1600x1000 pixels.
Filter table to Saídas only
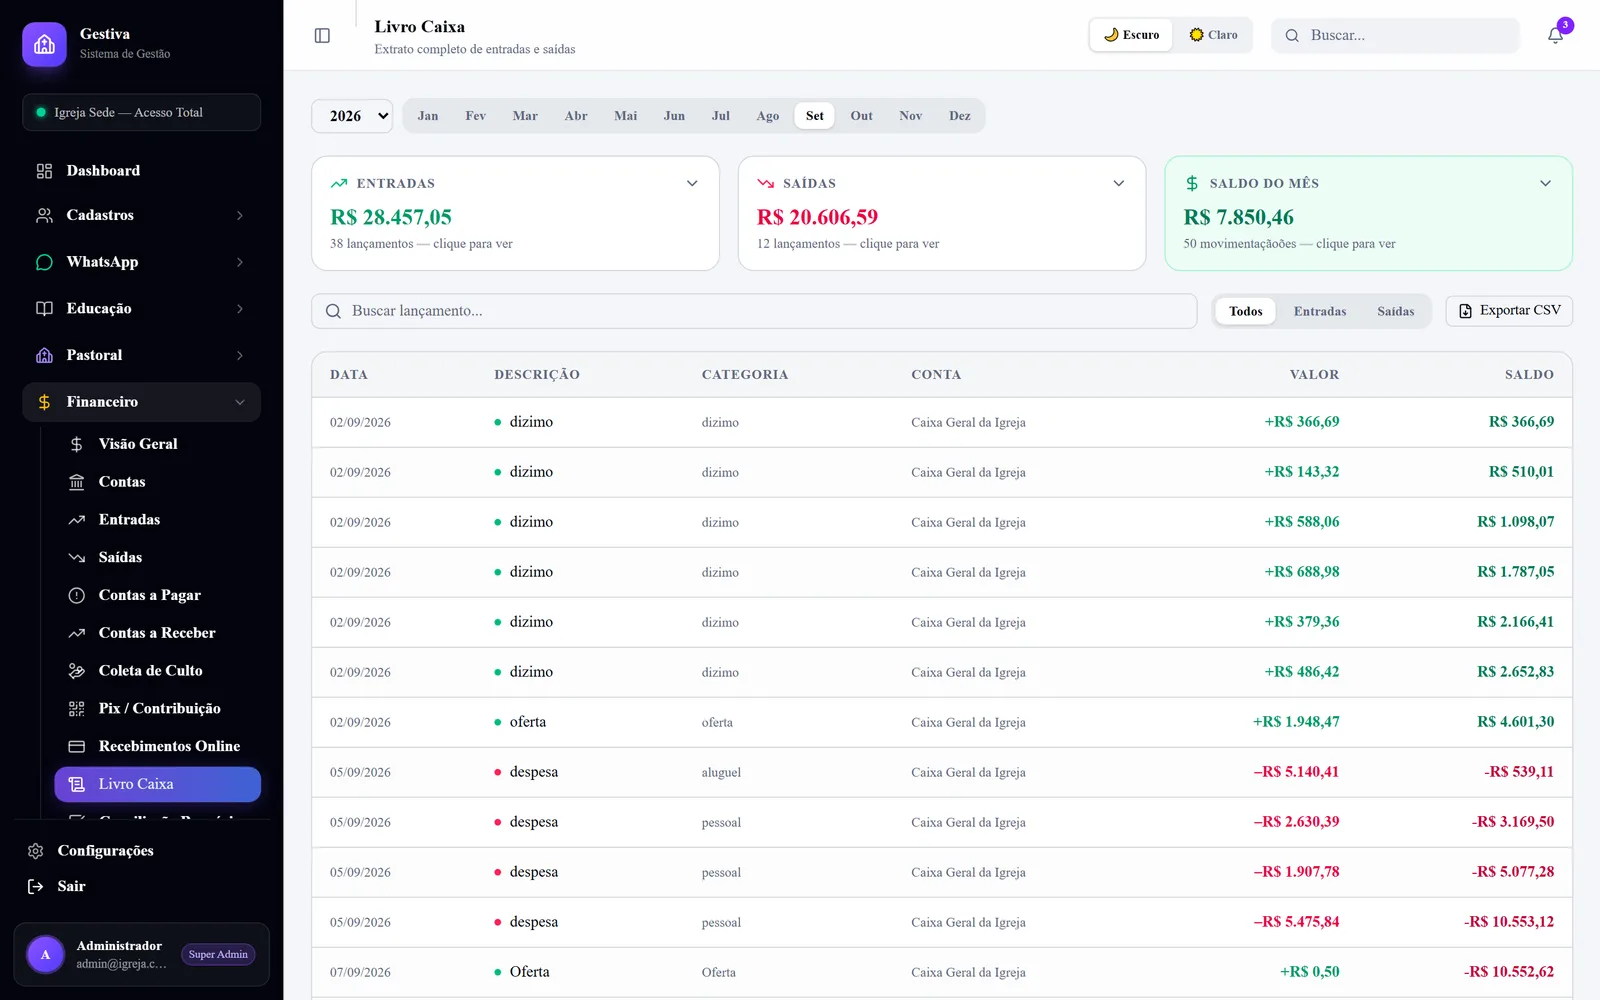tap(1395, 311)
